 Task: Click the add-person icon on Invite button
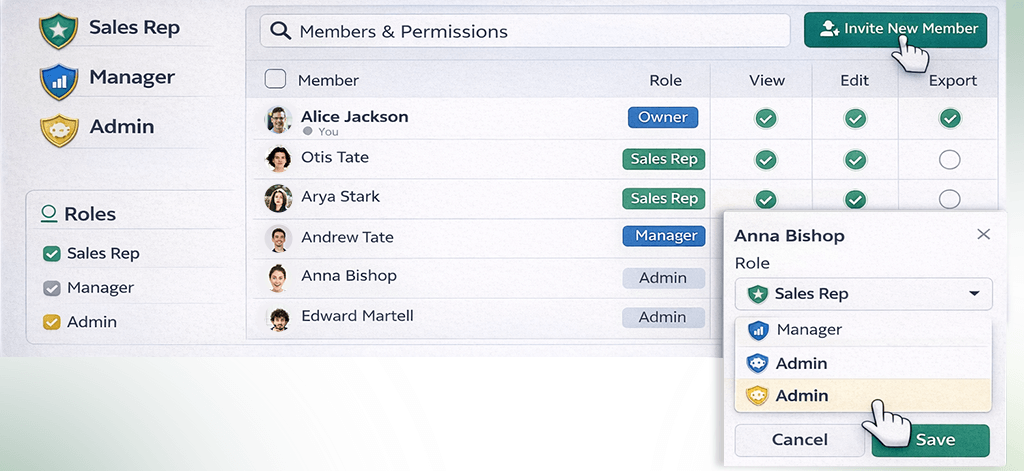pyautogui.click(x=829, y=29)
